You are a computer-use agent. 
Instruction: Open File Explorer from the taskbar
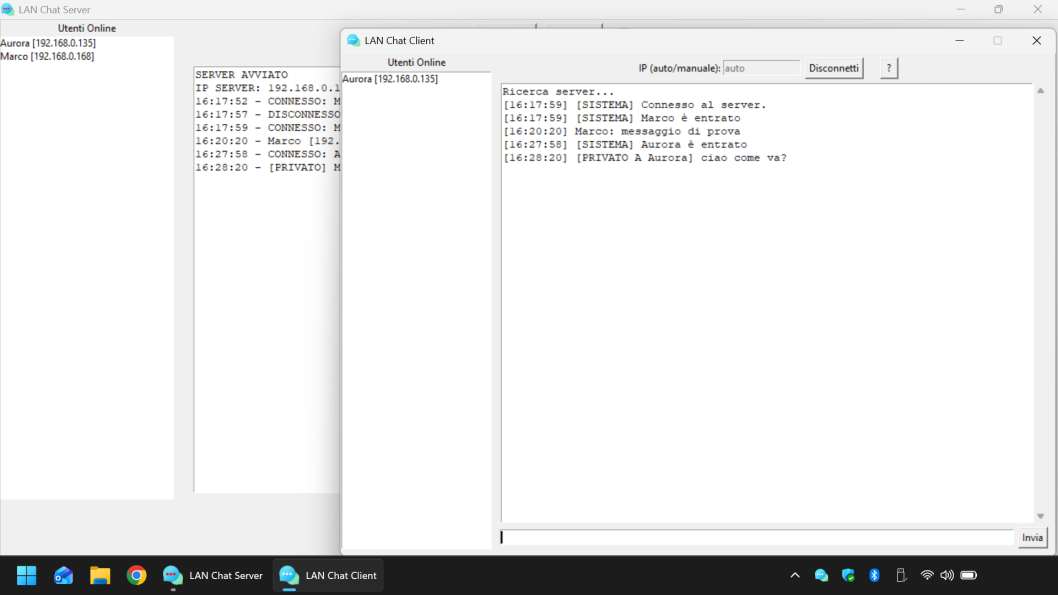tap(100, 575)
